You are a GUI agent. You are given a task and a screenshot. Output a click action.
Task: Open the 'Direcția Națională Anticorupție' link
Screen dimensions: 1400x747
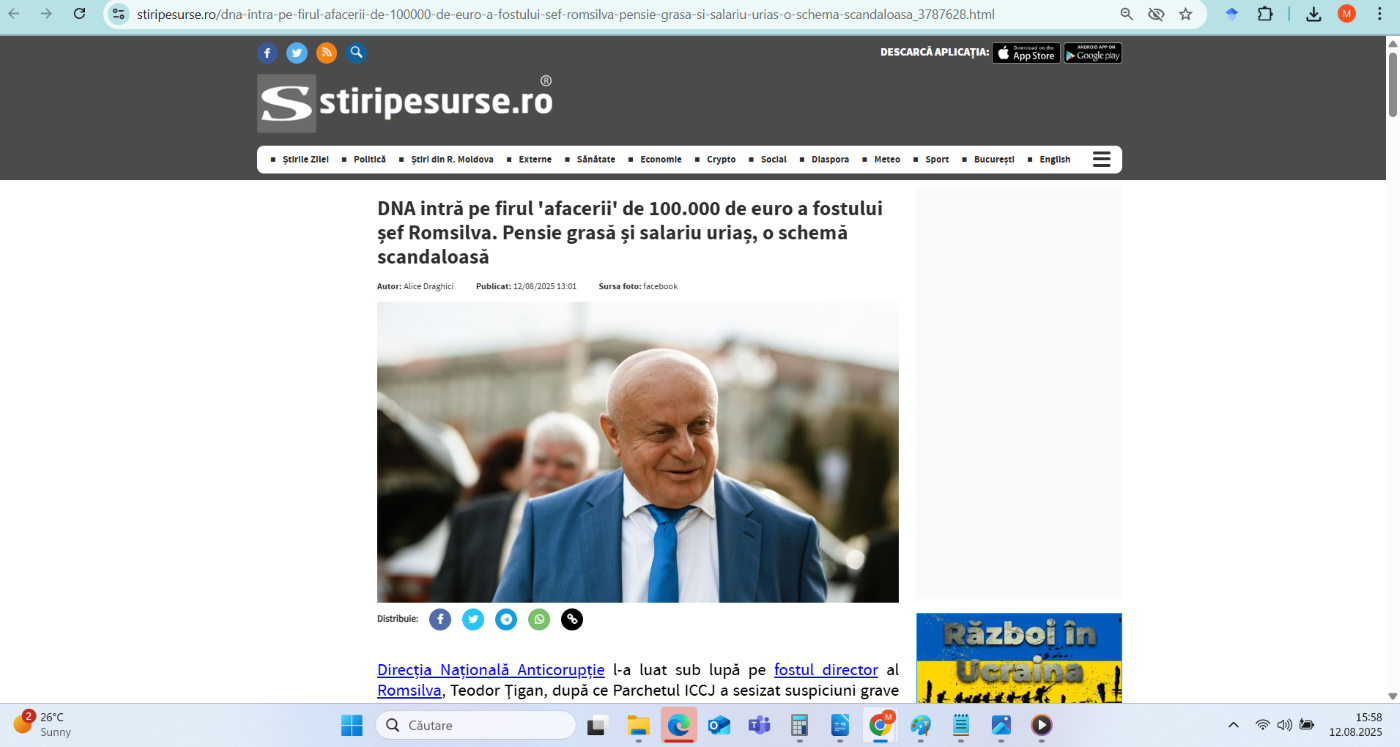click(x=490, y=670)
